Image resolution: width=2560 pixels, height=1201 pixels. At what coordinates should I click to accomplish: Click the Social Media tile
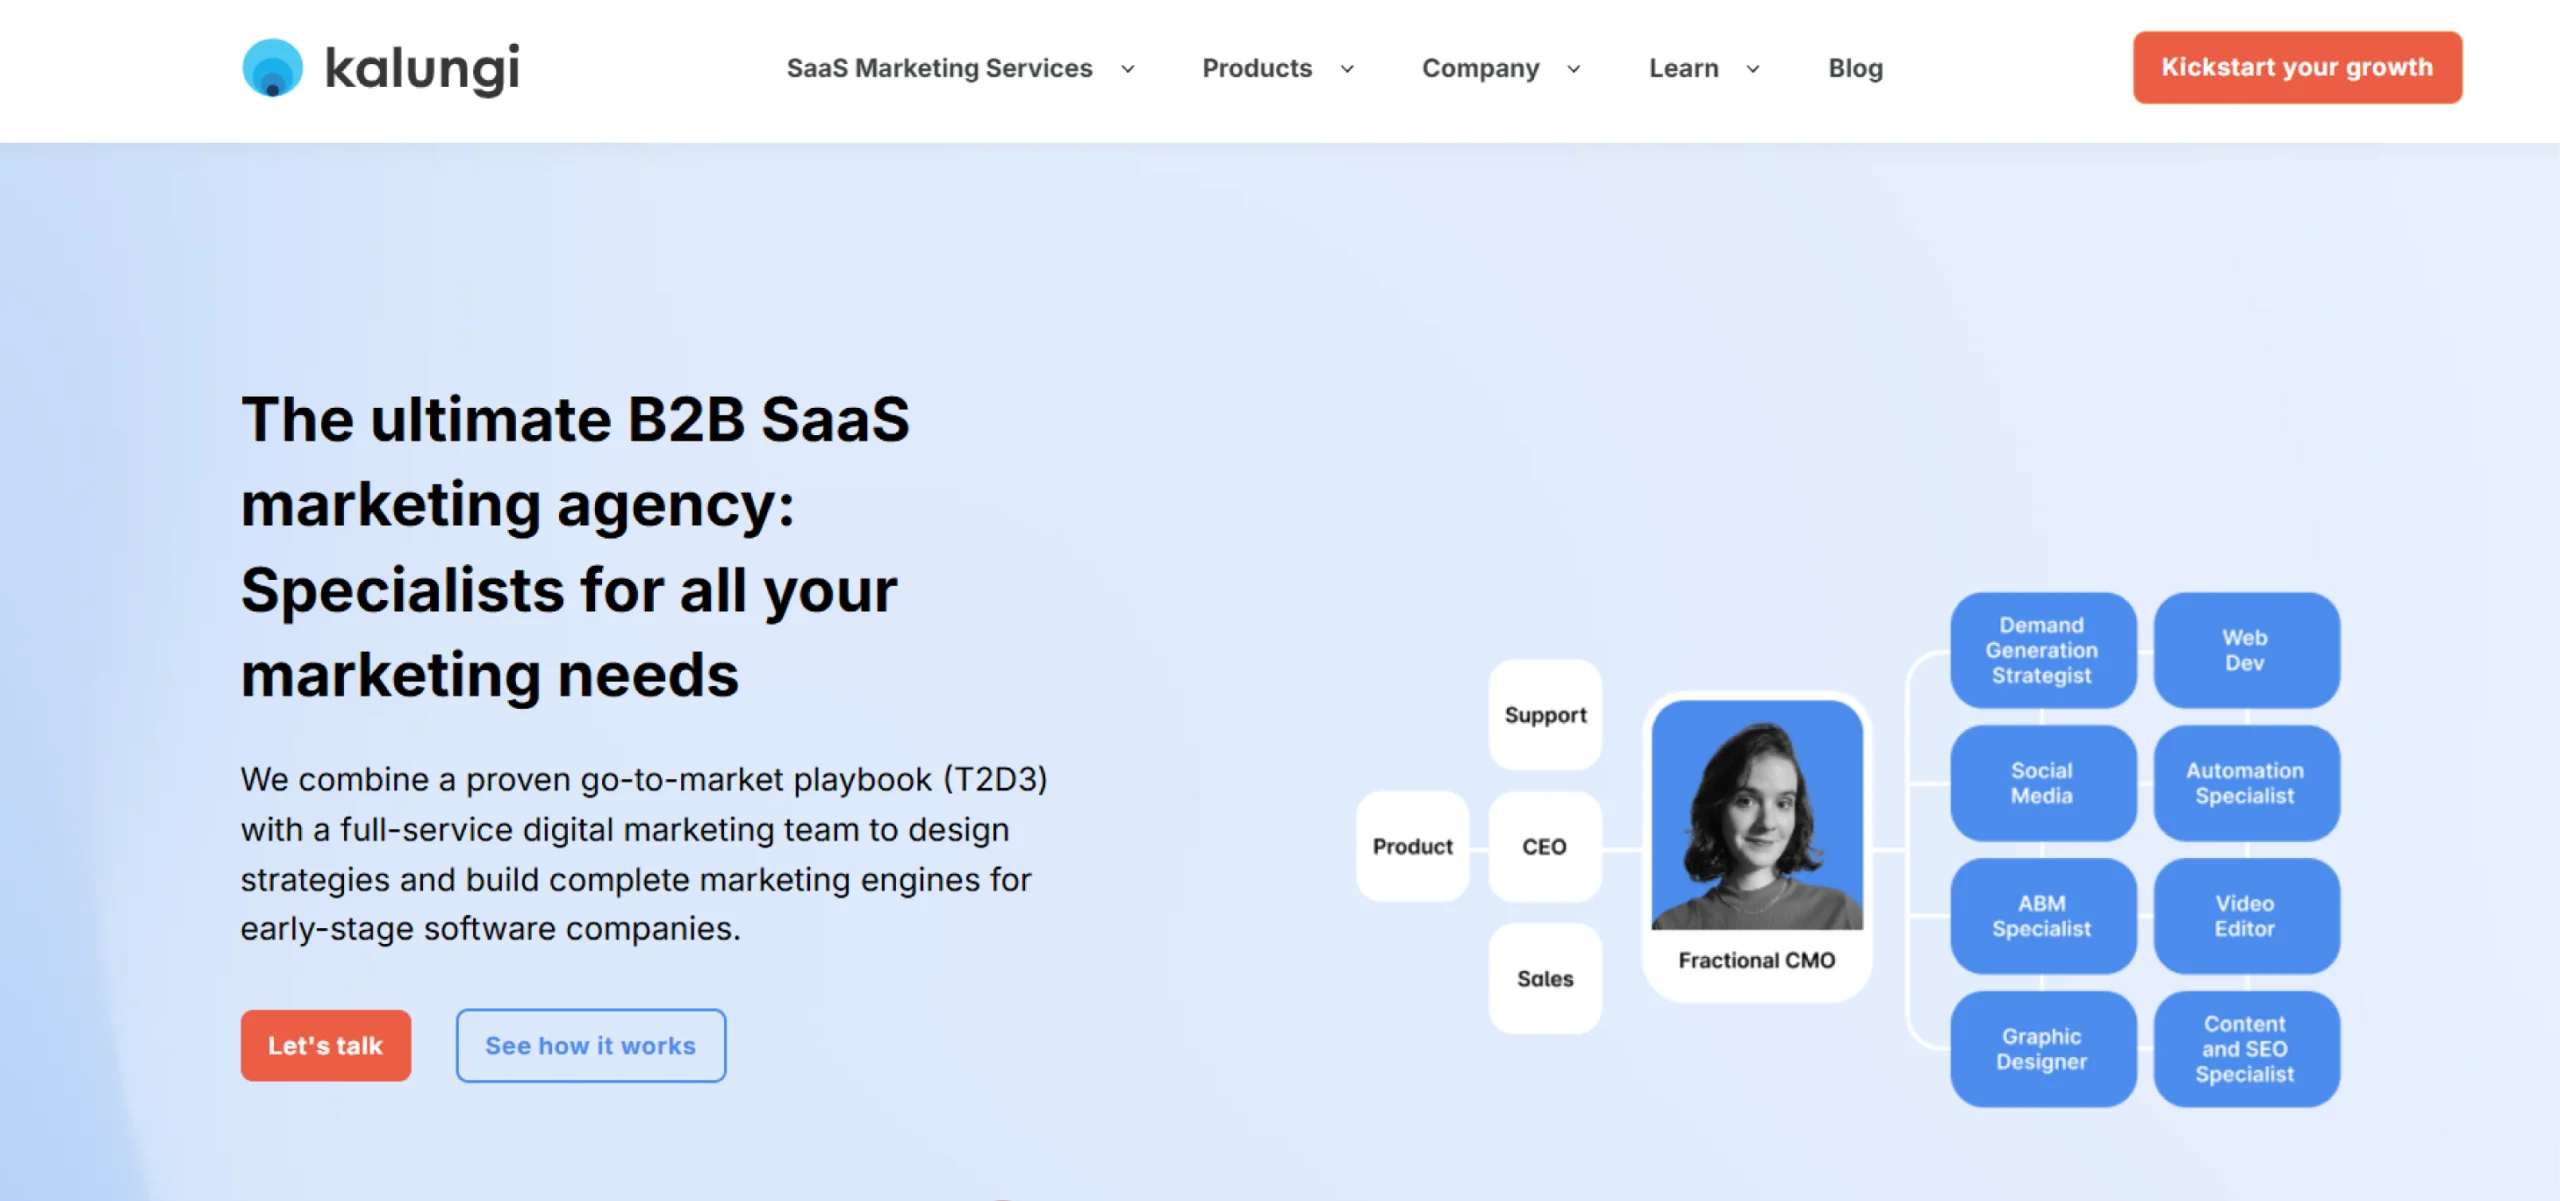coord(2041,783)
